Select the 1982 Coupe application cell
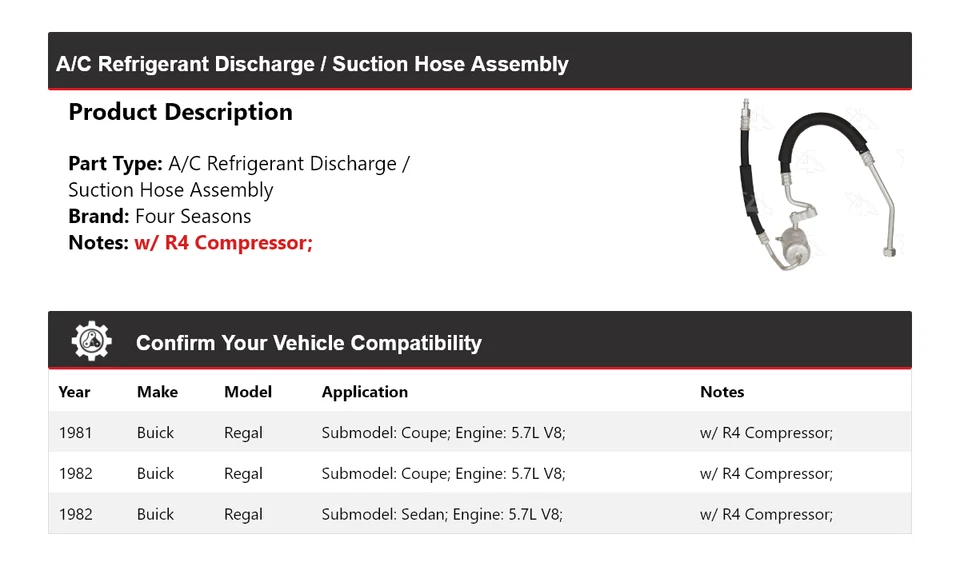The width and height of the screenshot is (960, 566). [x=443, y=474]
